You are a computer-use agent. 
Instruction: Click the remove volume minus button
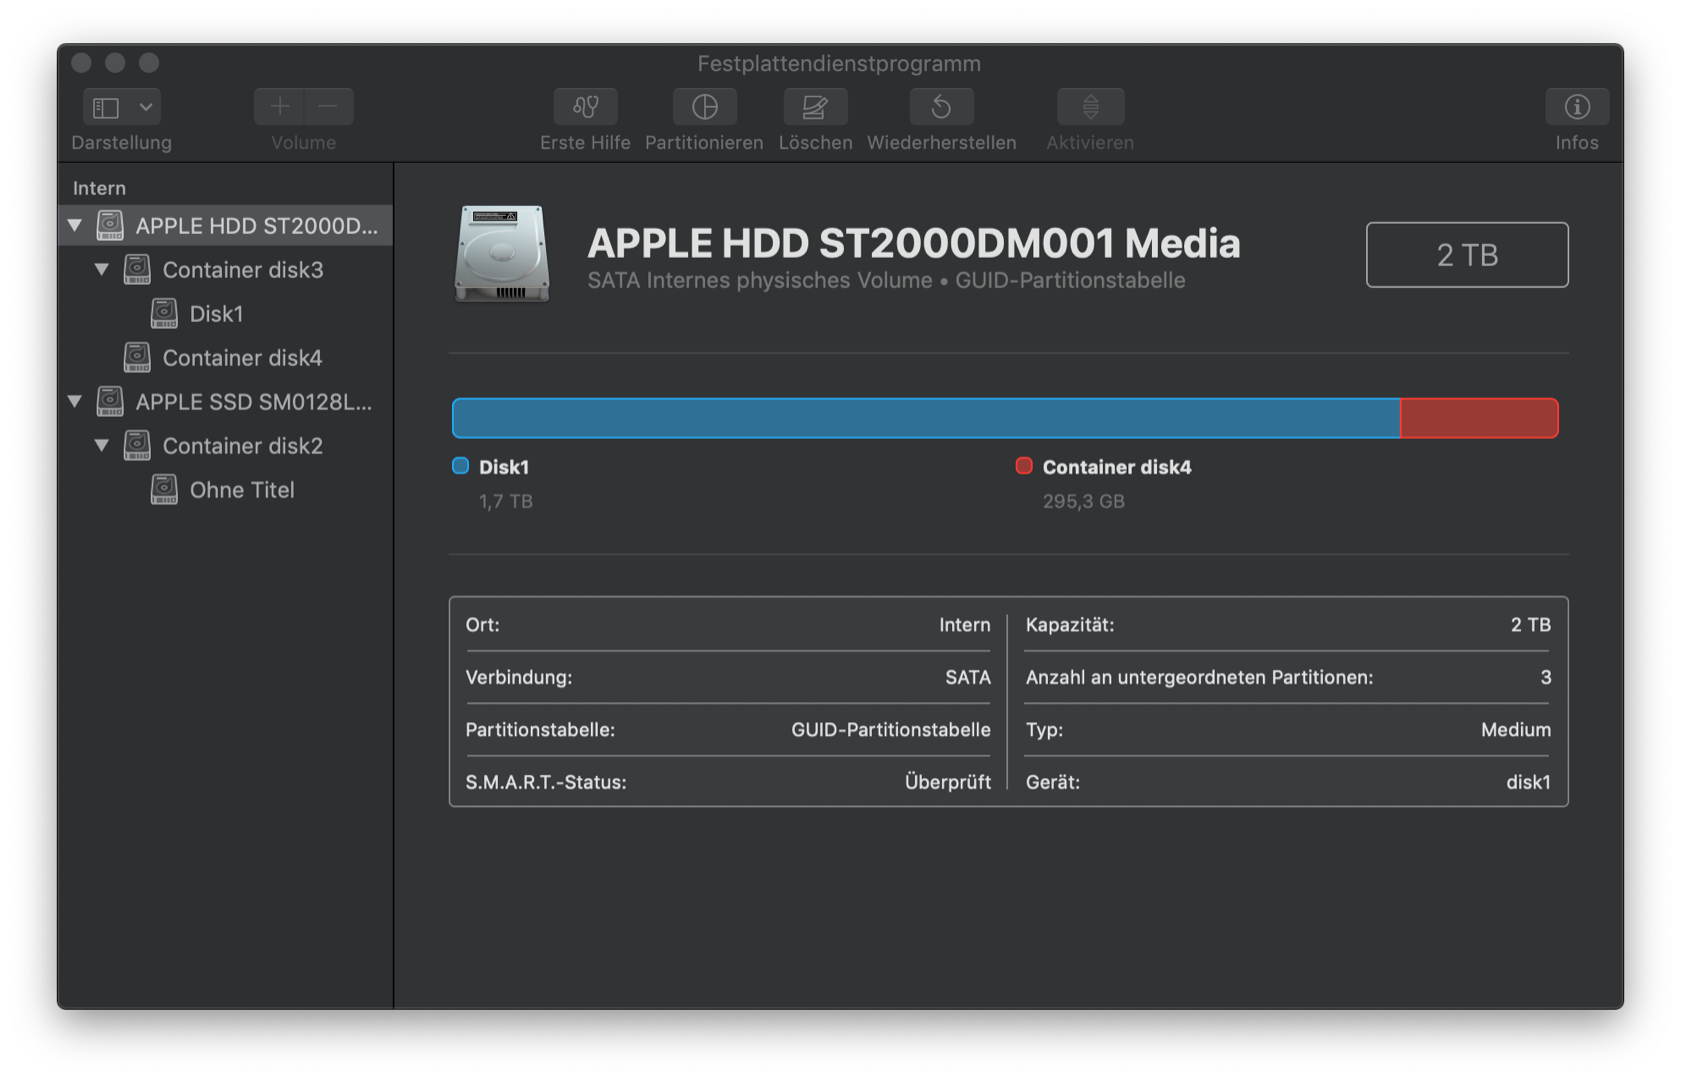(328, 107)
